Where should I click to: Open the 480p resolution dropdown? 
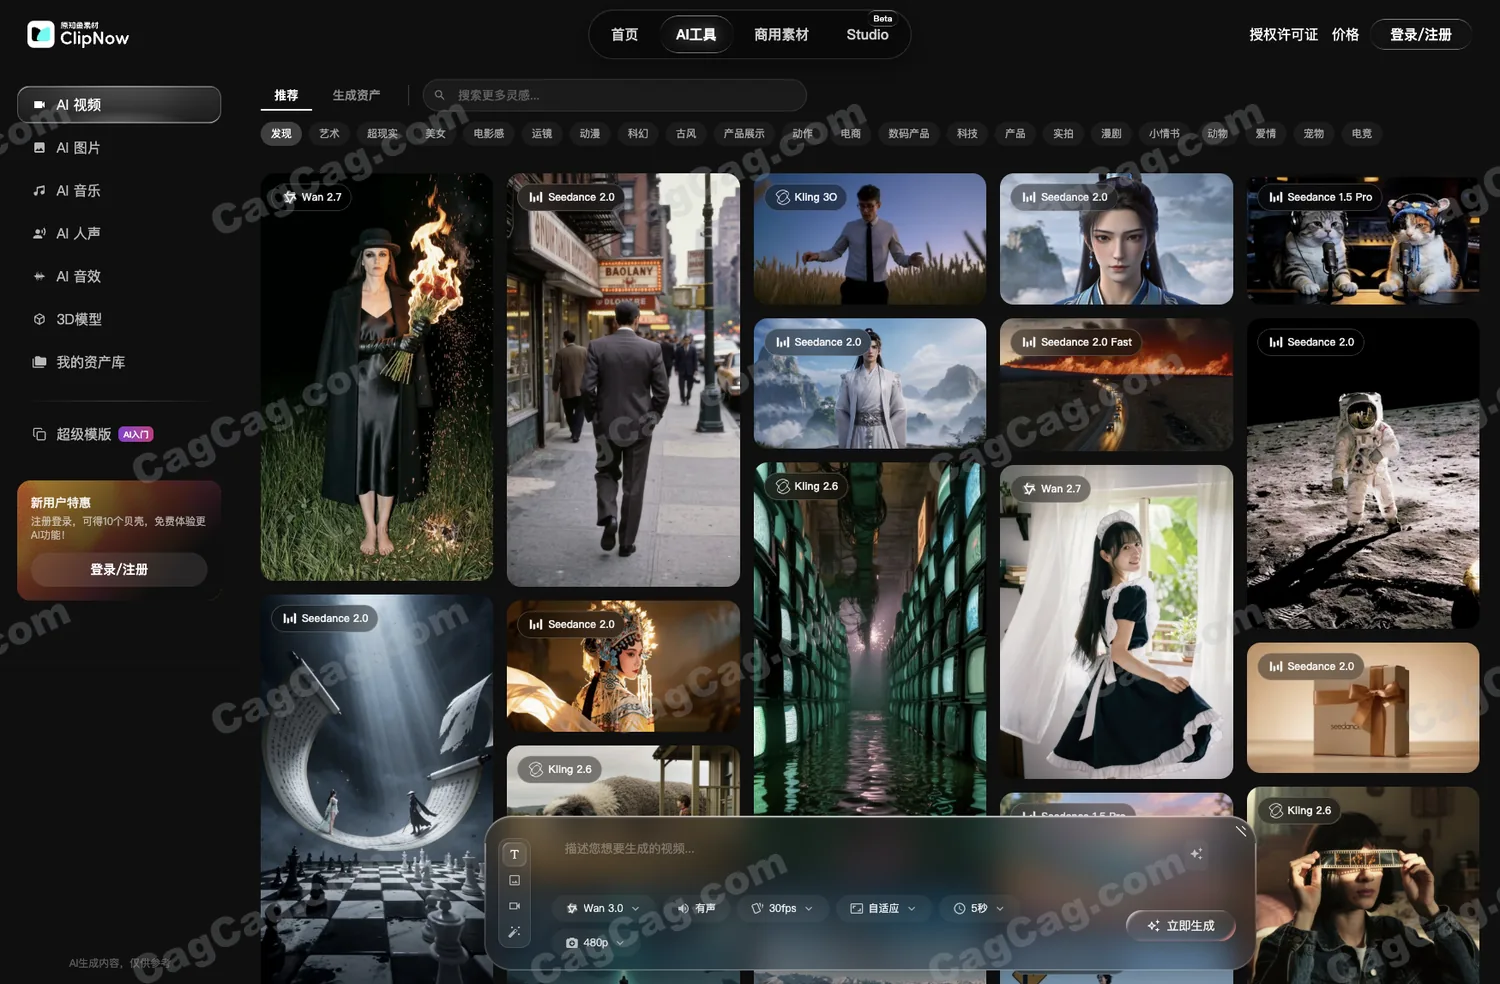[594, 943]
